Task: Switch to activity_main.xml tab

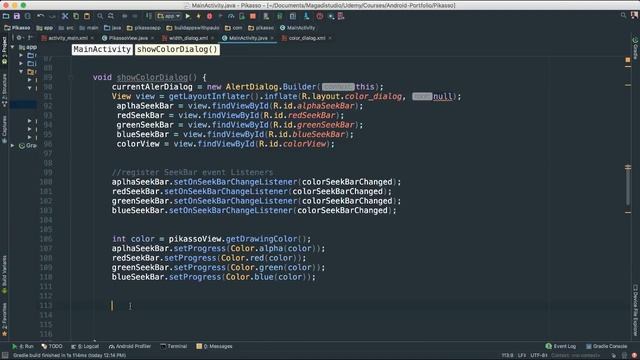Action: [68, 38]
